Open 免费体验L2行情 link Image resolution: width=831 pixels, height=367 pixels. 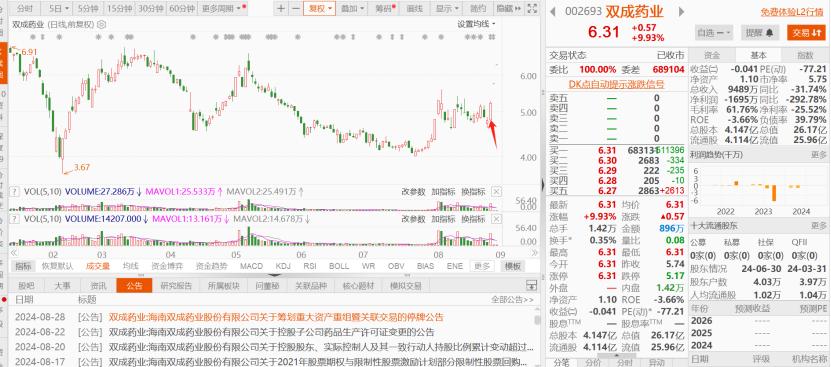click(x=793, y=12)
